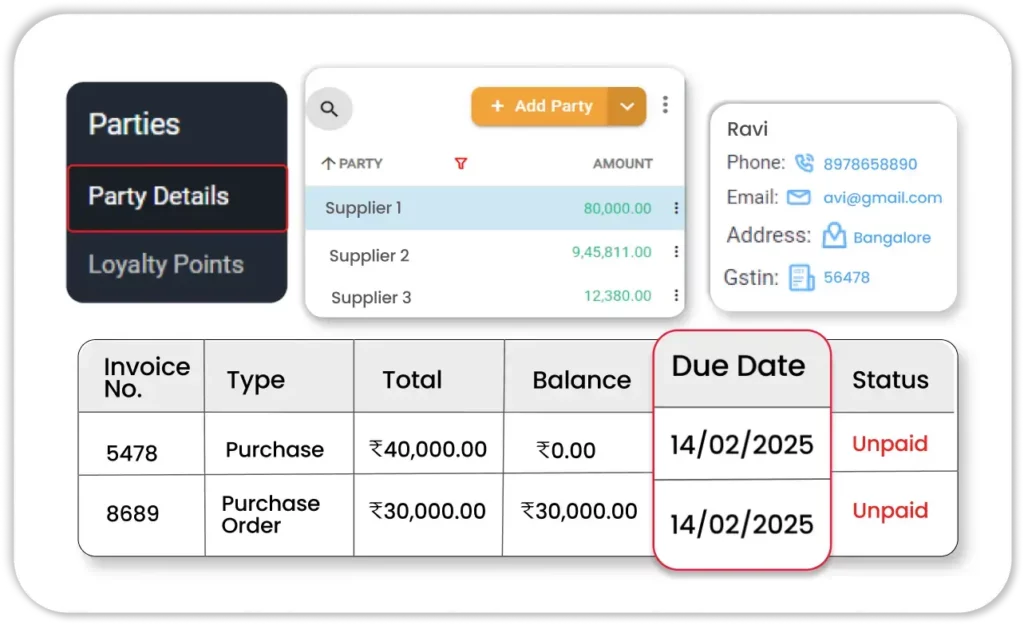The image size is (1024, 625).
Task: Click the avi@gmail.com email link
Action: (882, 198)
